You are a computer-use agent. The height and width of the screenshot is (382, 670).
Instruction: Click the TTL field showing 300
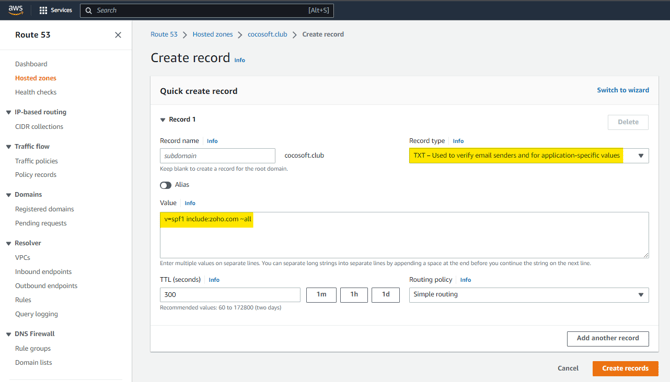230,294
